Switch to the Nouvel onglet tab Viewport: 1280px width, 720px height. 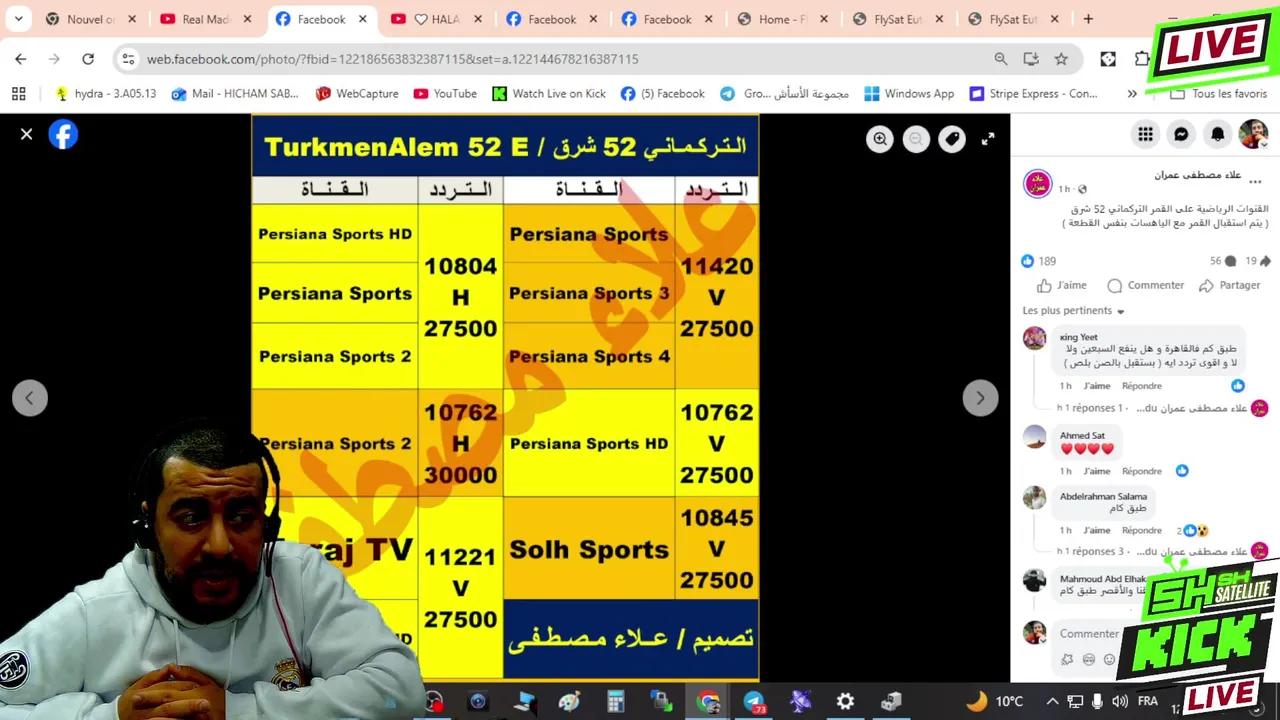(x=88, y=19)
